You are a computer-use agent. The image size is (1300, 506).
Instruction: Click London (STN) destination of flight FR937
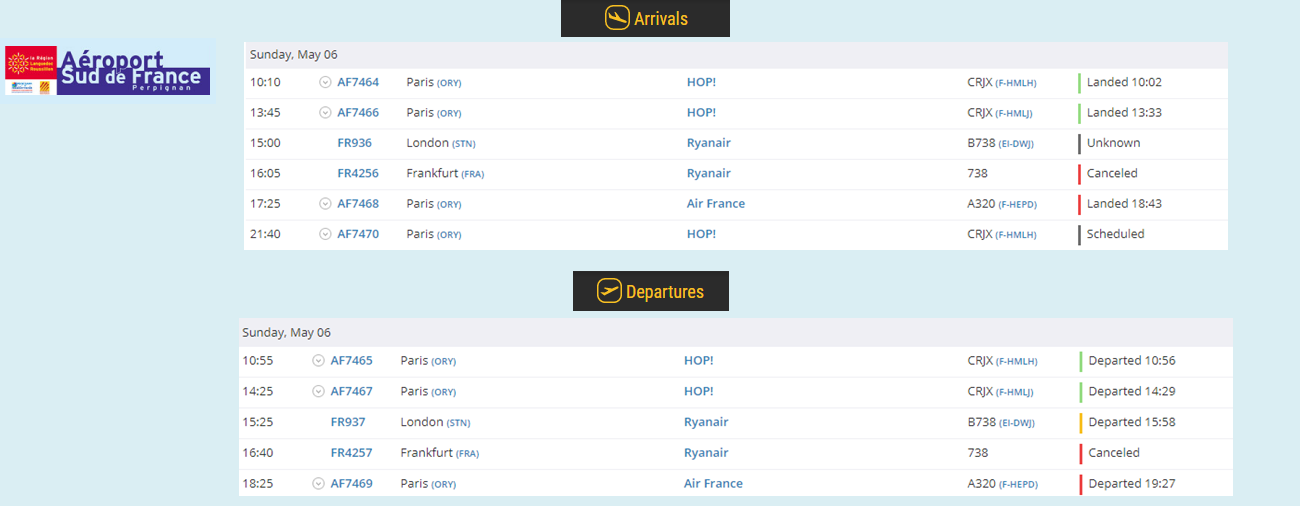point(434,422)
